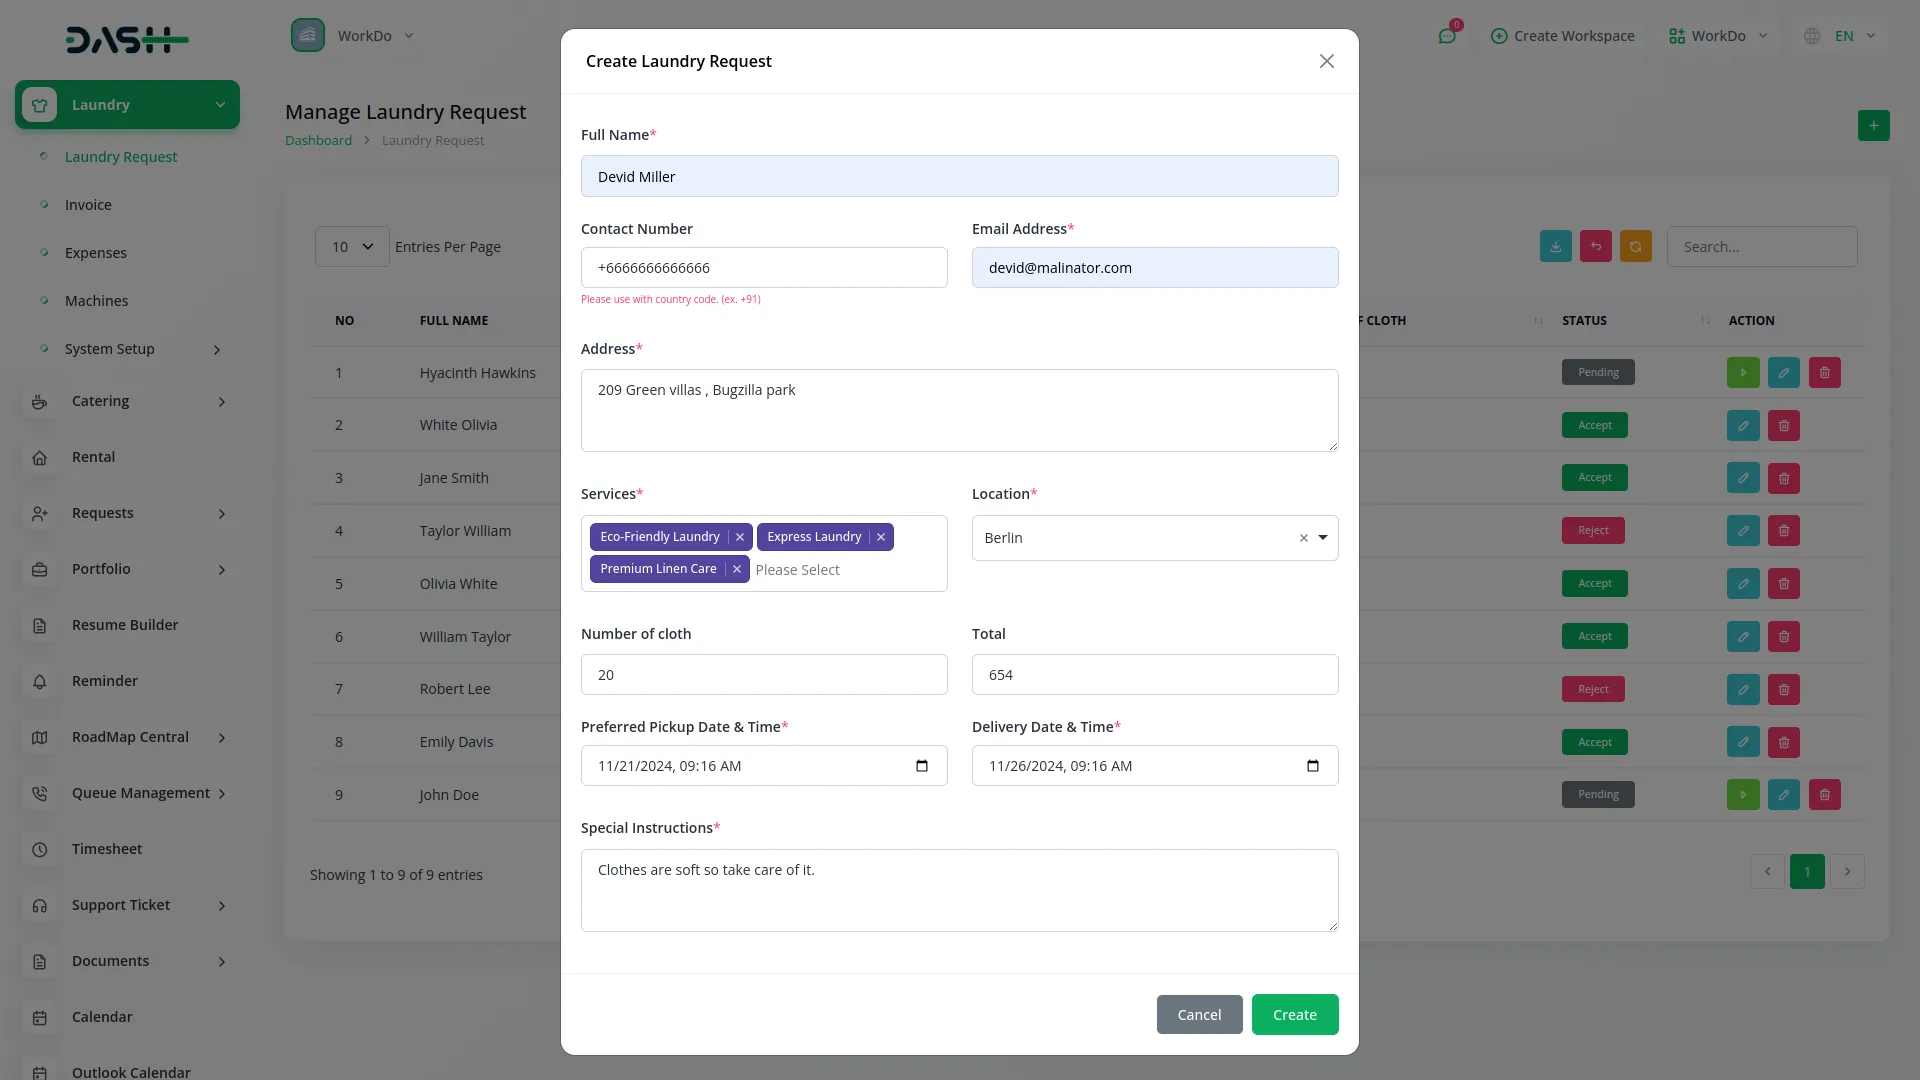Expand the Location dropdown showing Berlin

1322,538
